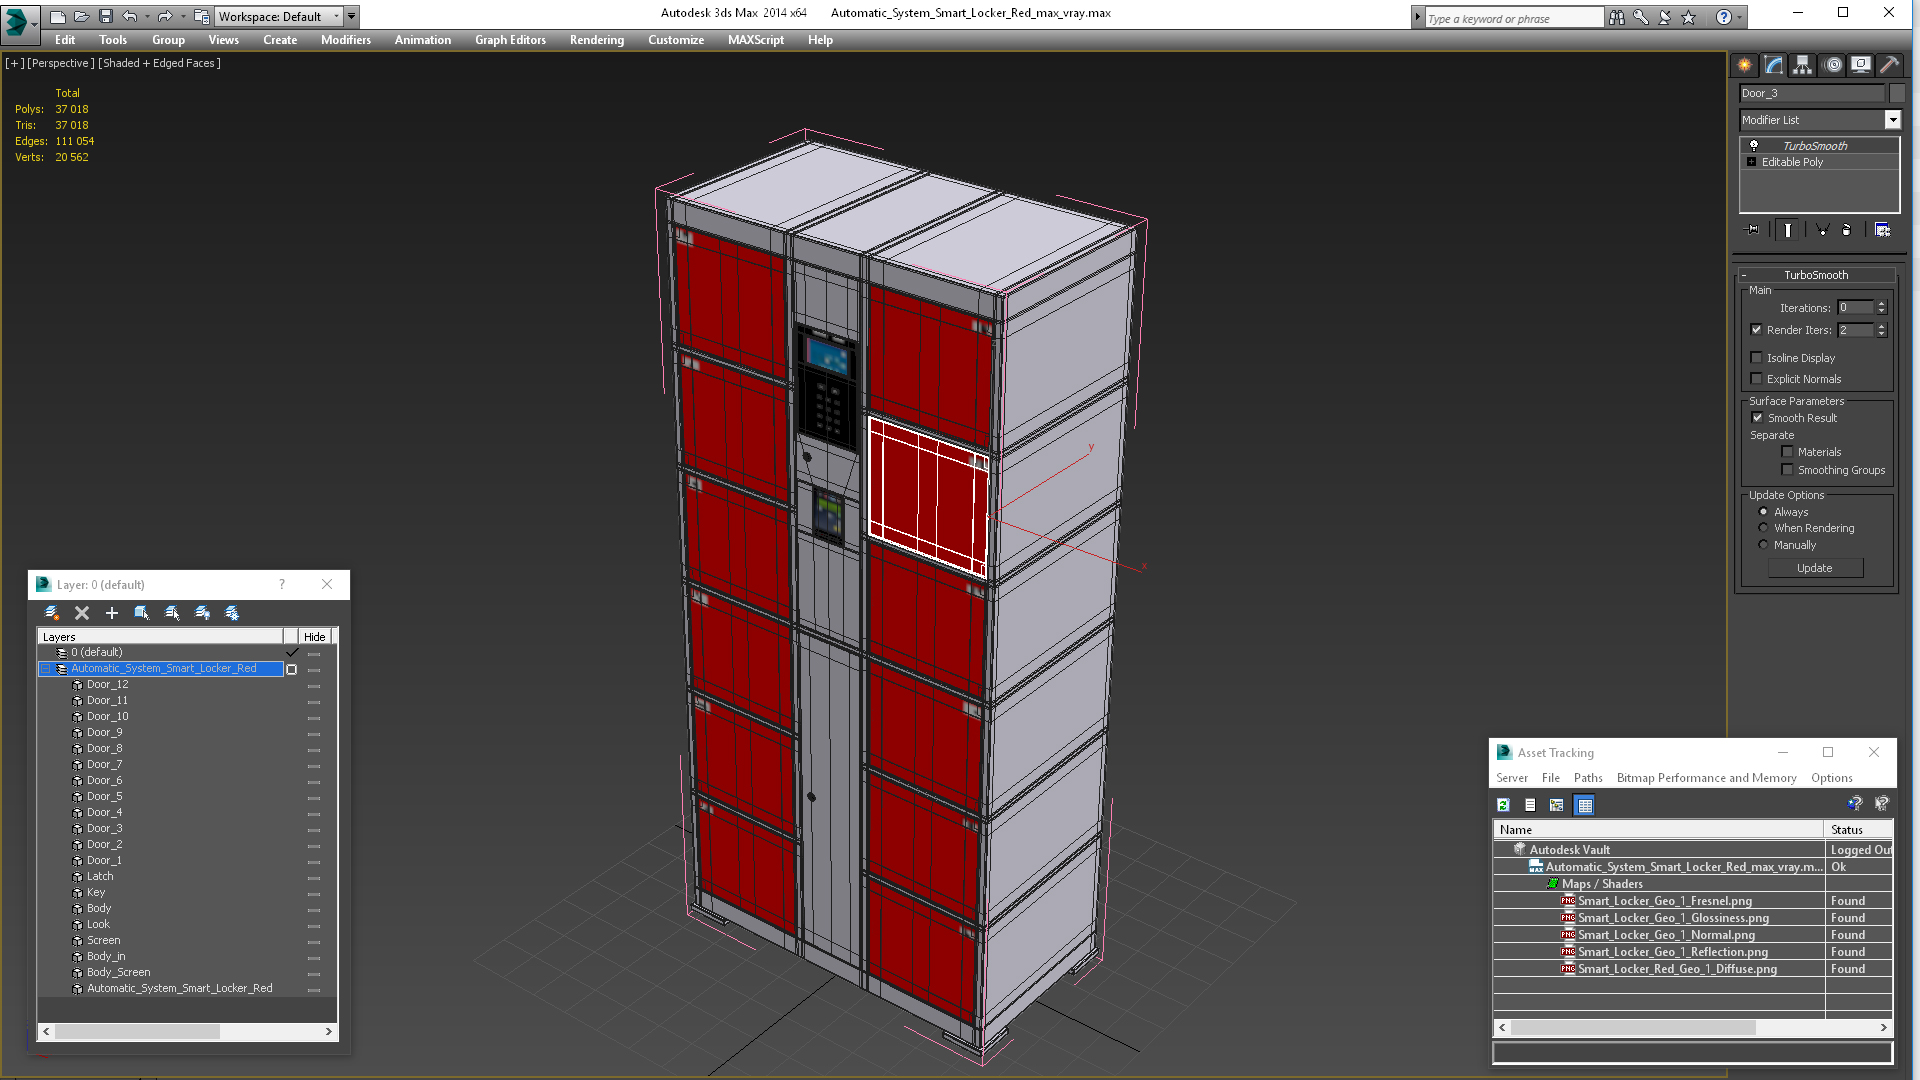Open the Bitmap Performance and Memory menu
The image size is (1920, 1080).
point(1706,778)
